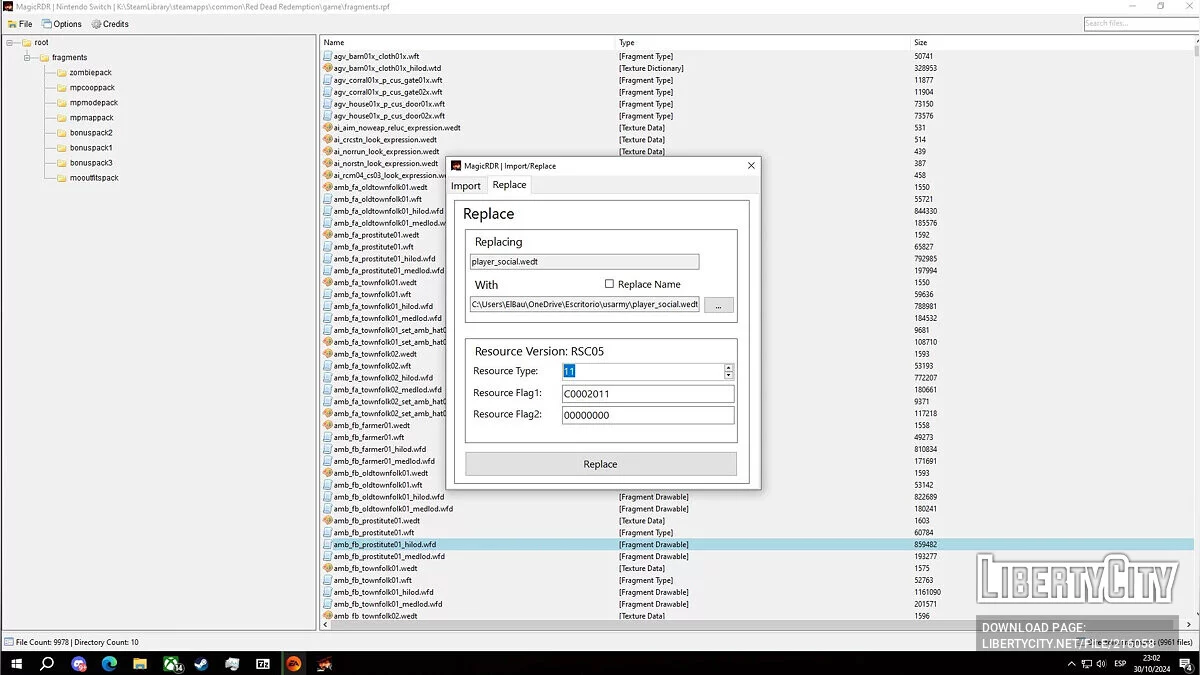
Task: Click the browse "..." button
Action: point(718,305)
